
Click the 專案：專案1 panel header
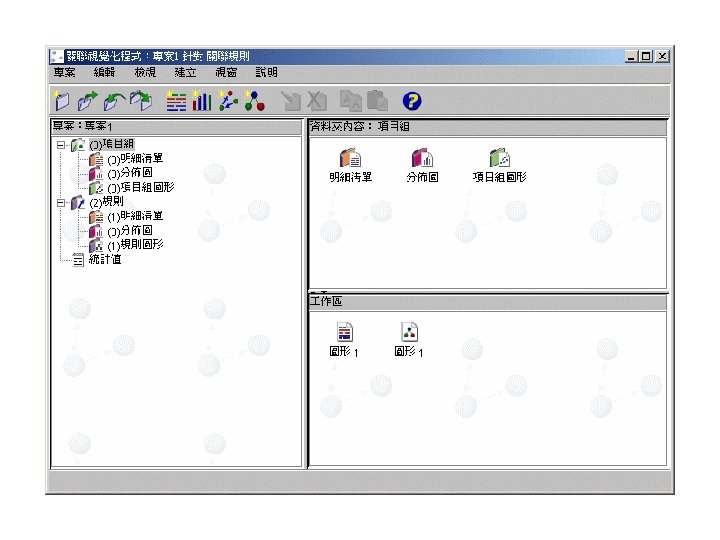[x=176, y=126]
